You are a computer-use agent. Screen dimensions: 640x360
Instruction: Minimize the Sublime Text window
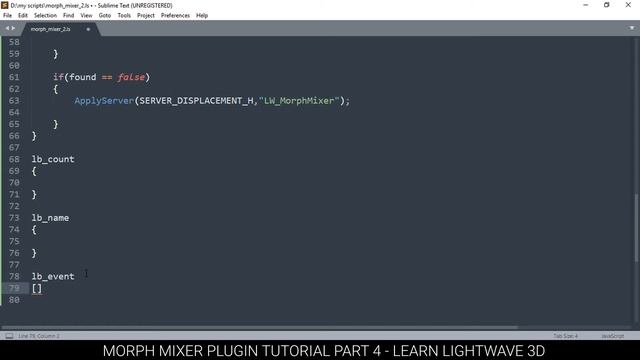[586, 5]
